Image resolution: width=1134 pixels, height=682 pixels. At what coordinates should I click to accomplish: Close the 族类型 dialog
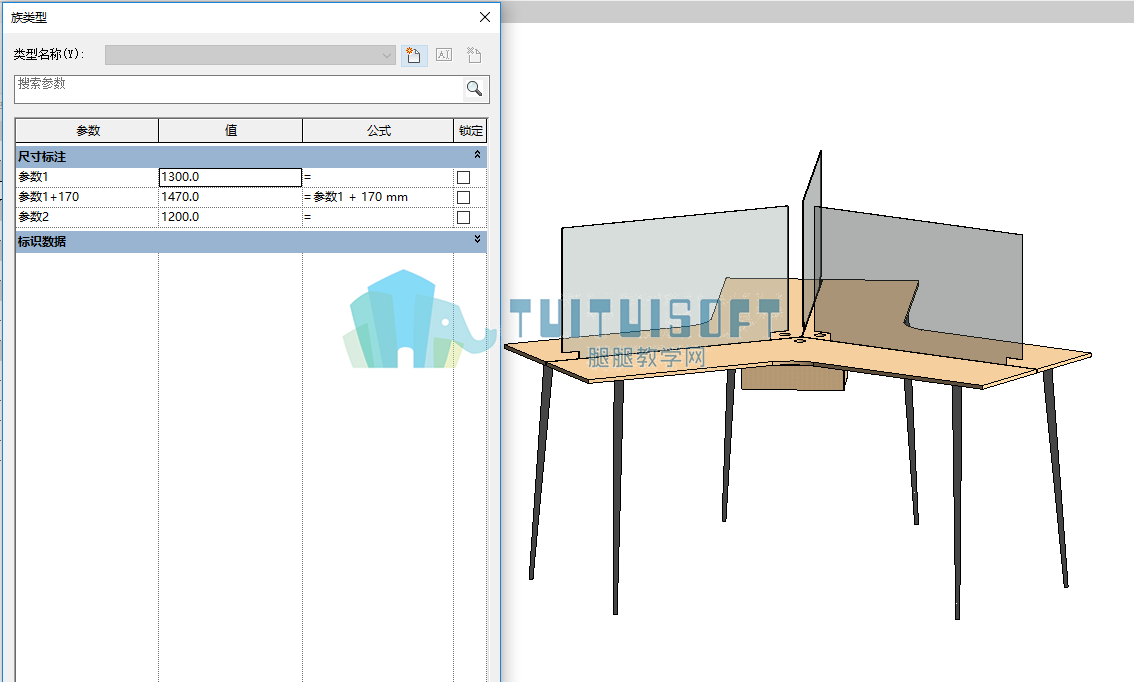click(485, 17)
